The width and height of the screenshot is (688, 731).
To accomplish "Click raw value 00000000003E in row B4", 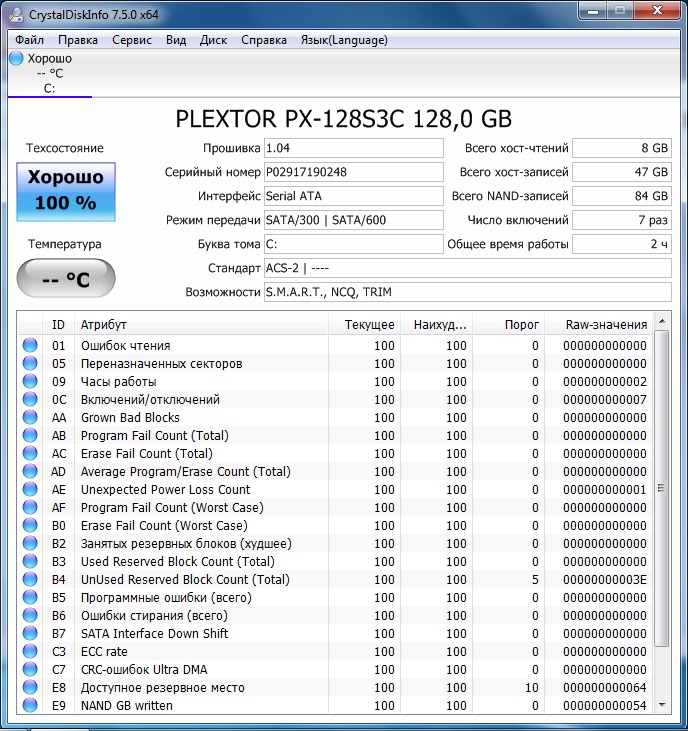I will point(605,579).
